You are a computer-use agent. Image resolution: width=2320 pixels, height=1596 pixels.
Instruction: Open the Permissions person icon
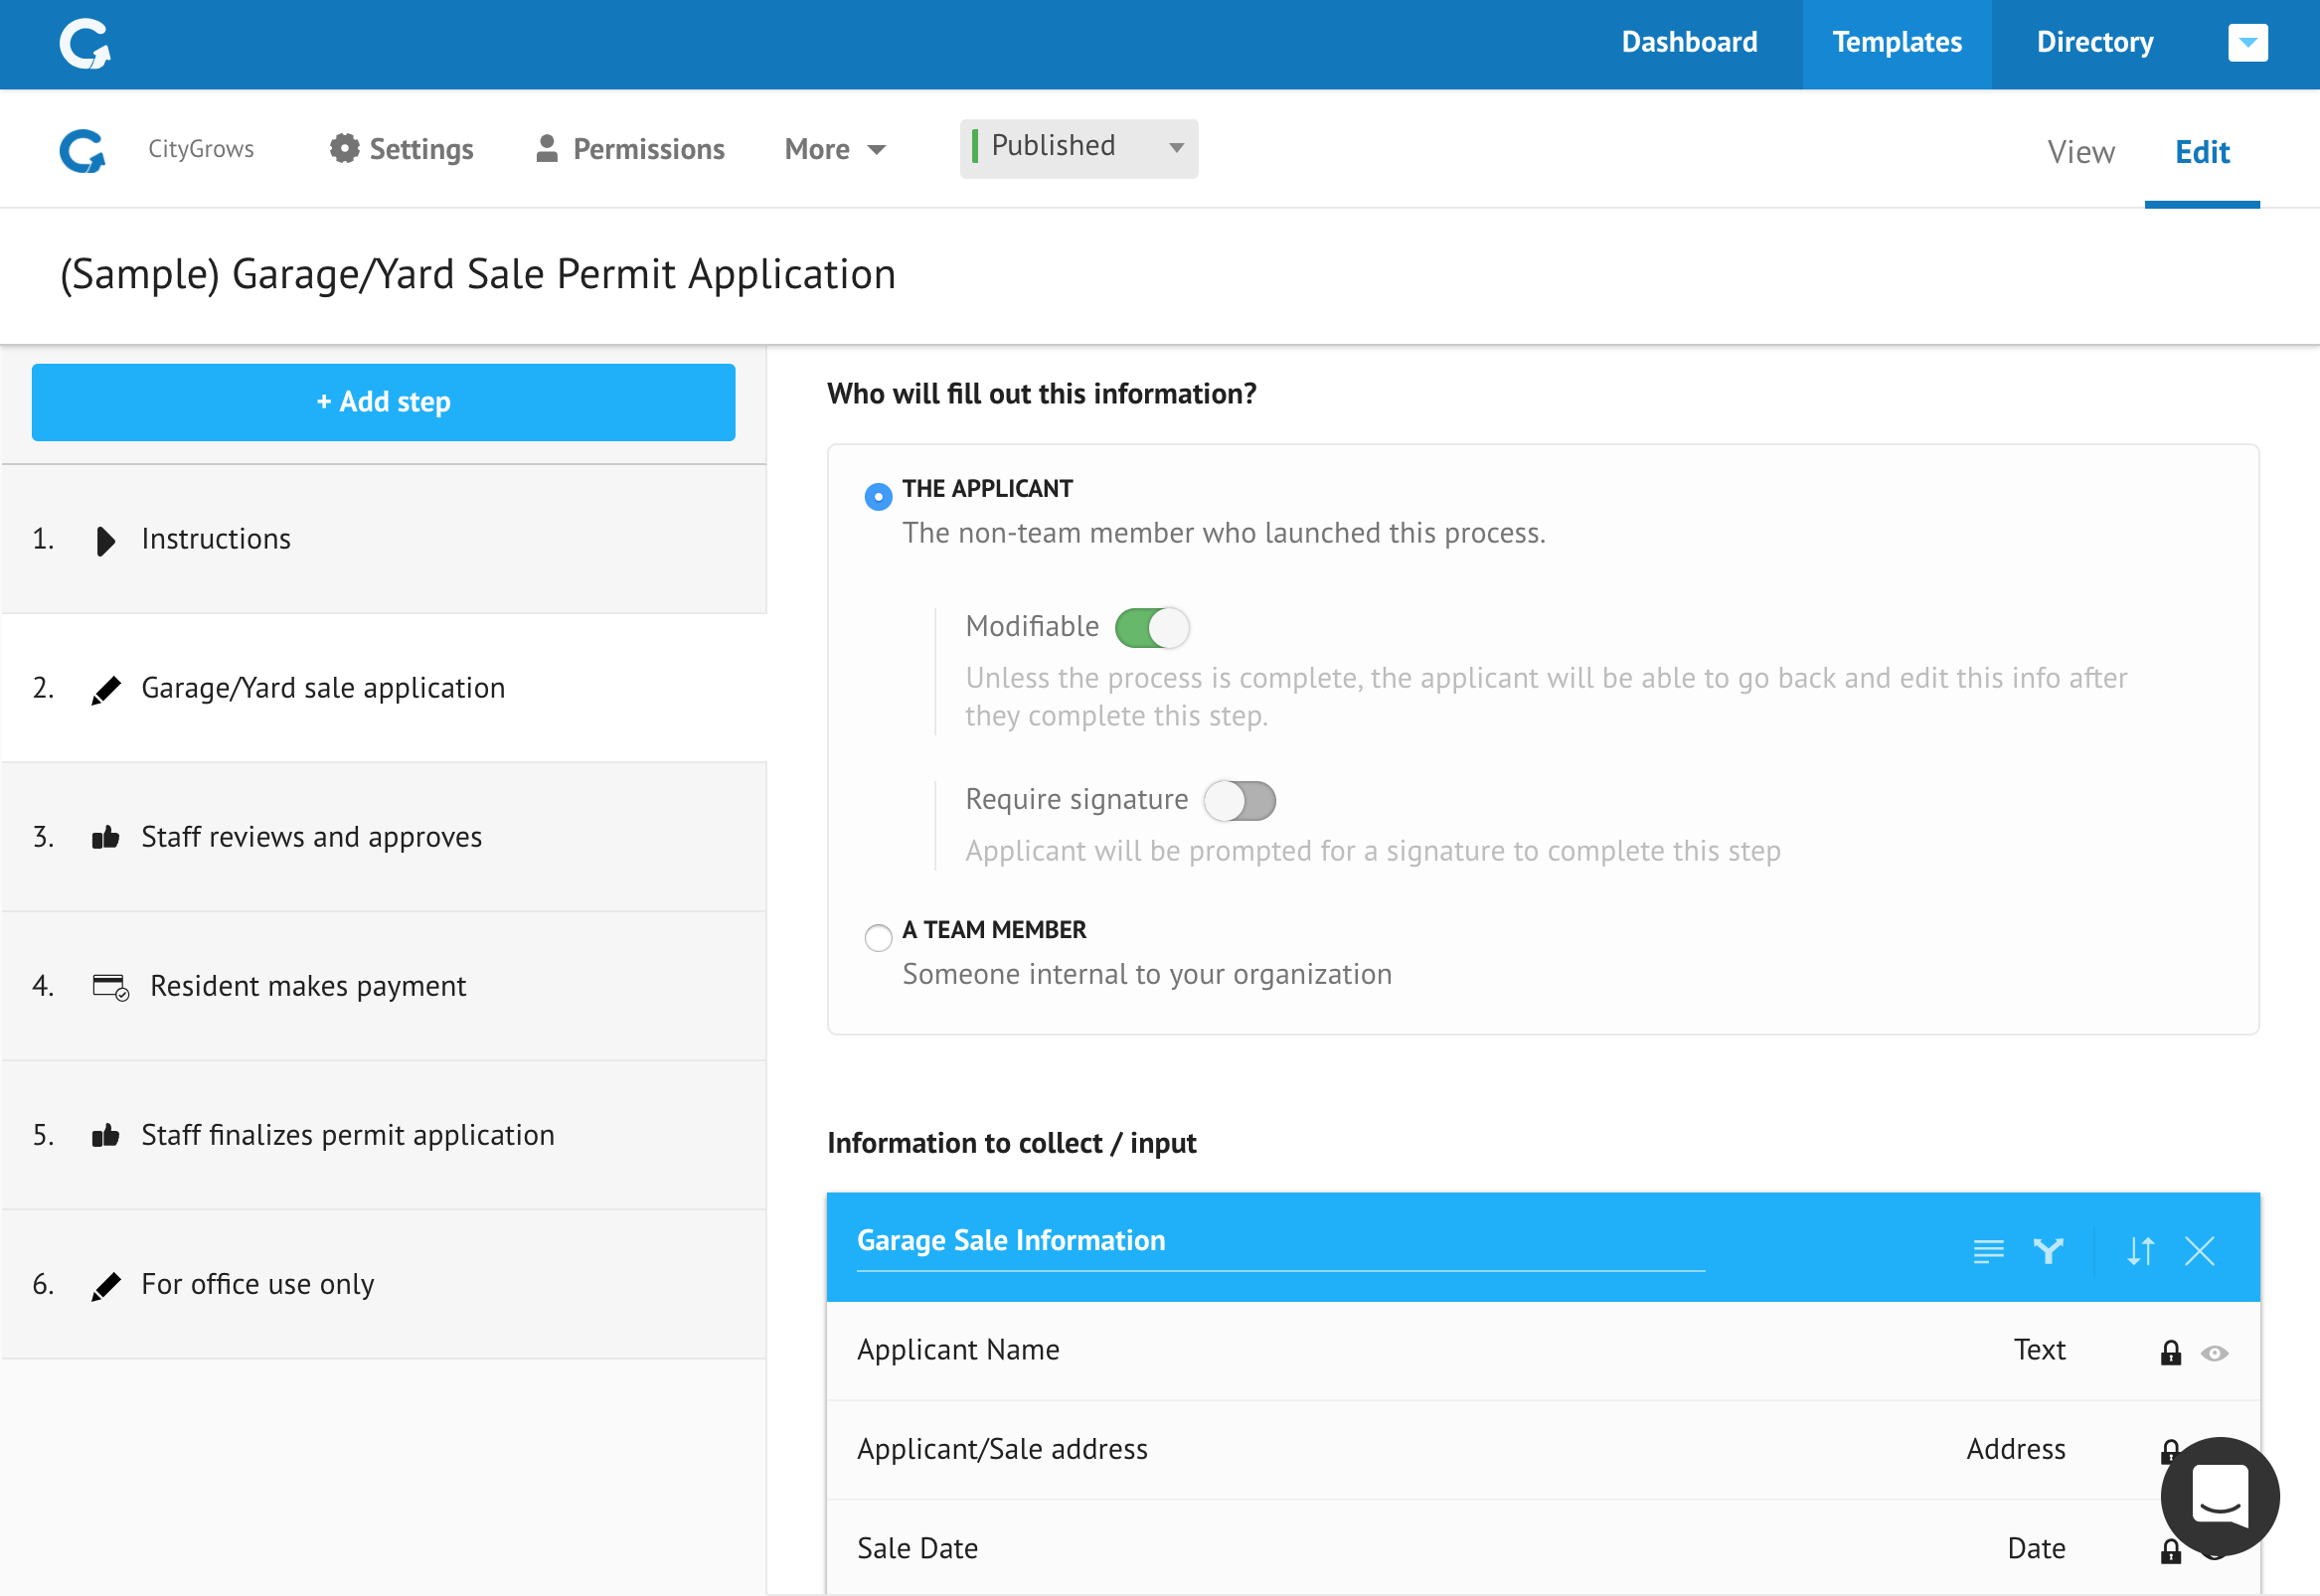point(546,148)
